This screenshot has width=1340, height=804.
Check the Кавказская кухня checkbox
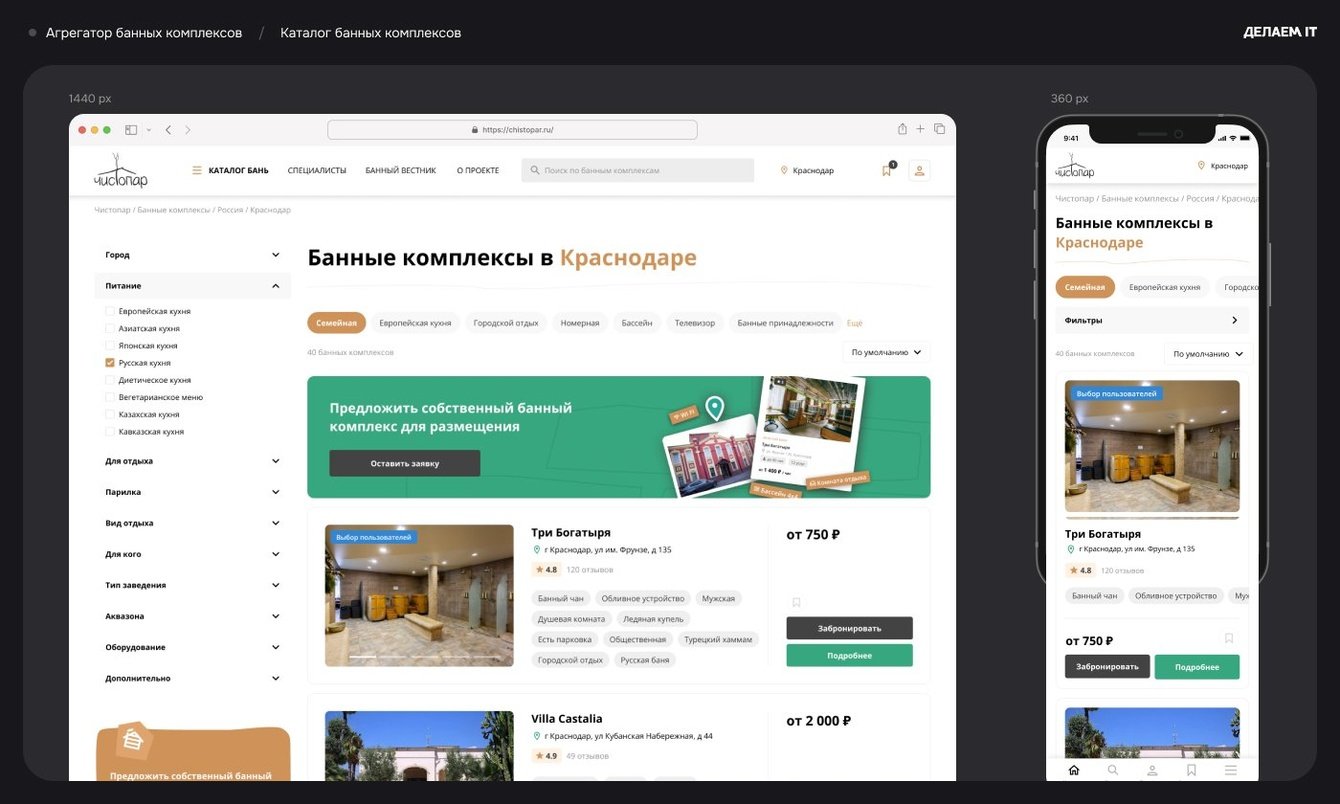coord(110,432)
